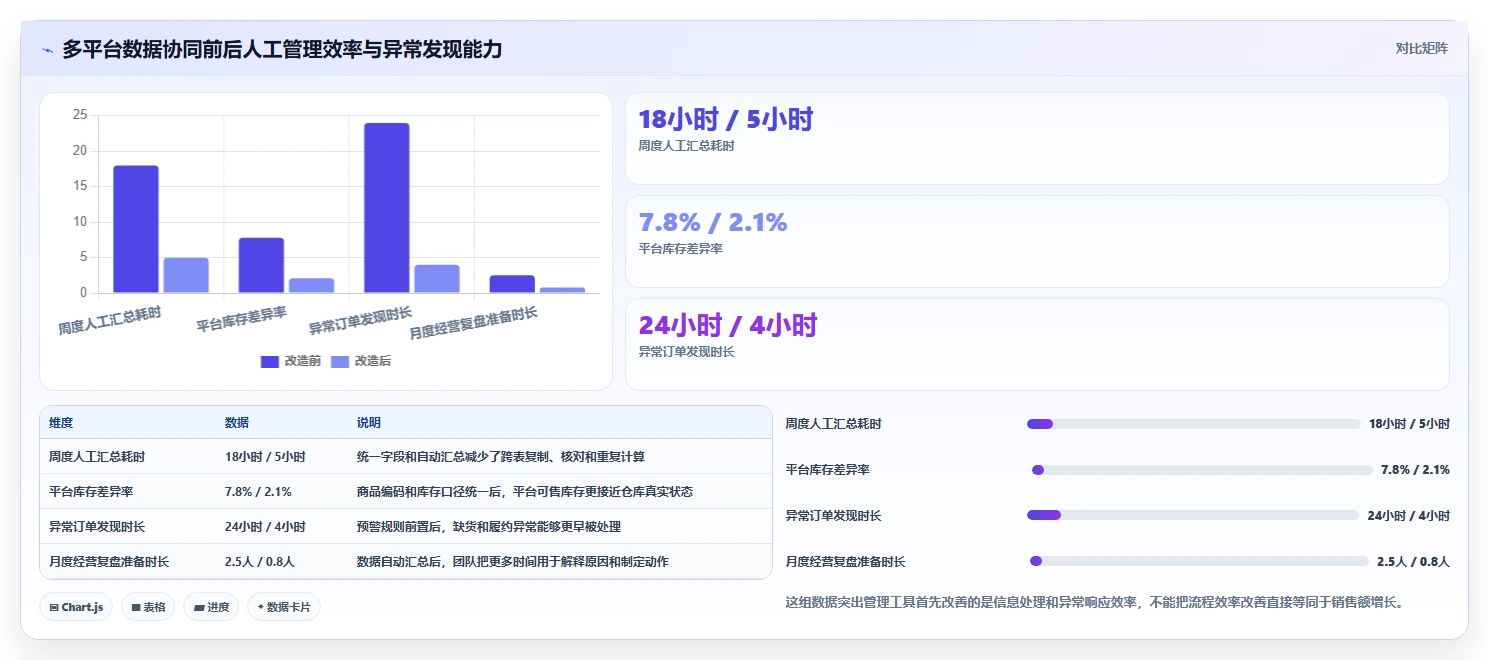Click the description starting 数据自动汇总后
This screenshot has height=660, width=1489.
tap(513, 561)
